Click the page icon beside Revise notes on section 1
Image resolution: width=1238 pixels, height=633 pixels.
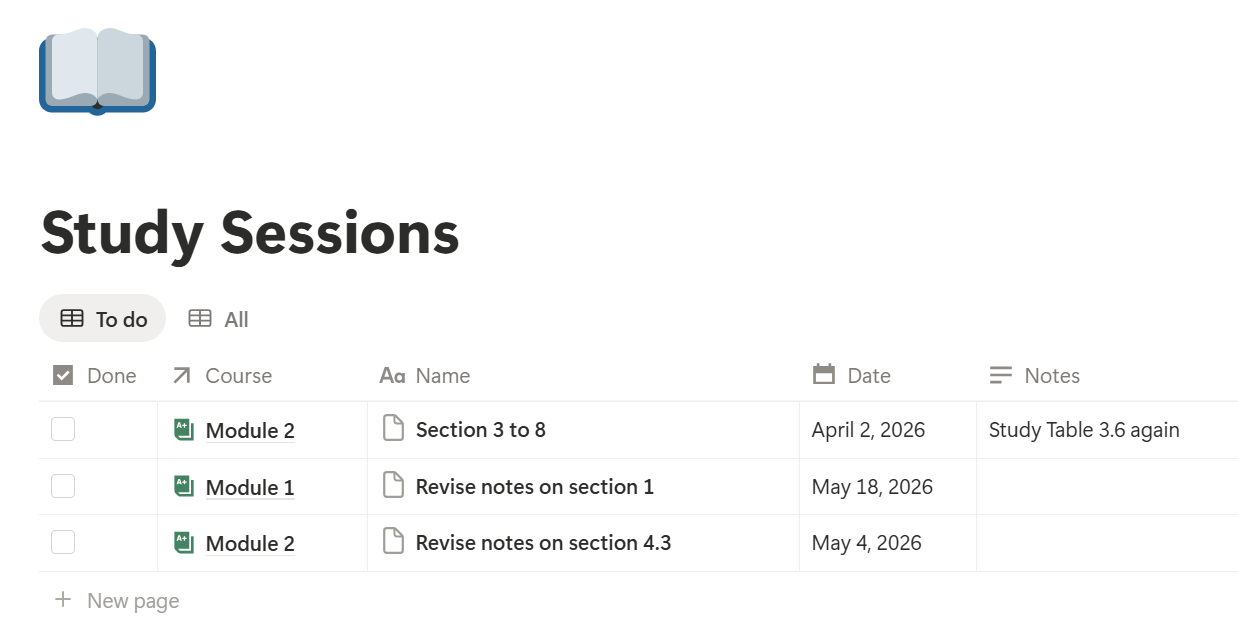(394, 486)
